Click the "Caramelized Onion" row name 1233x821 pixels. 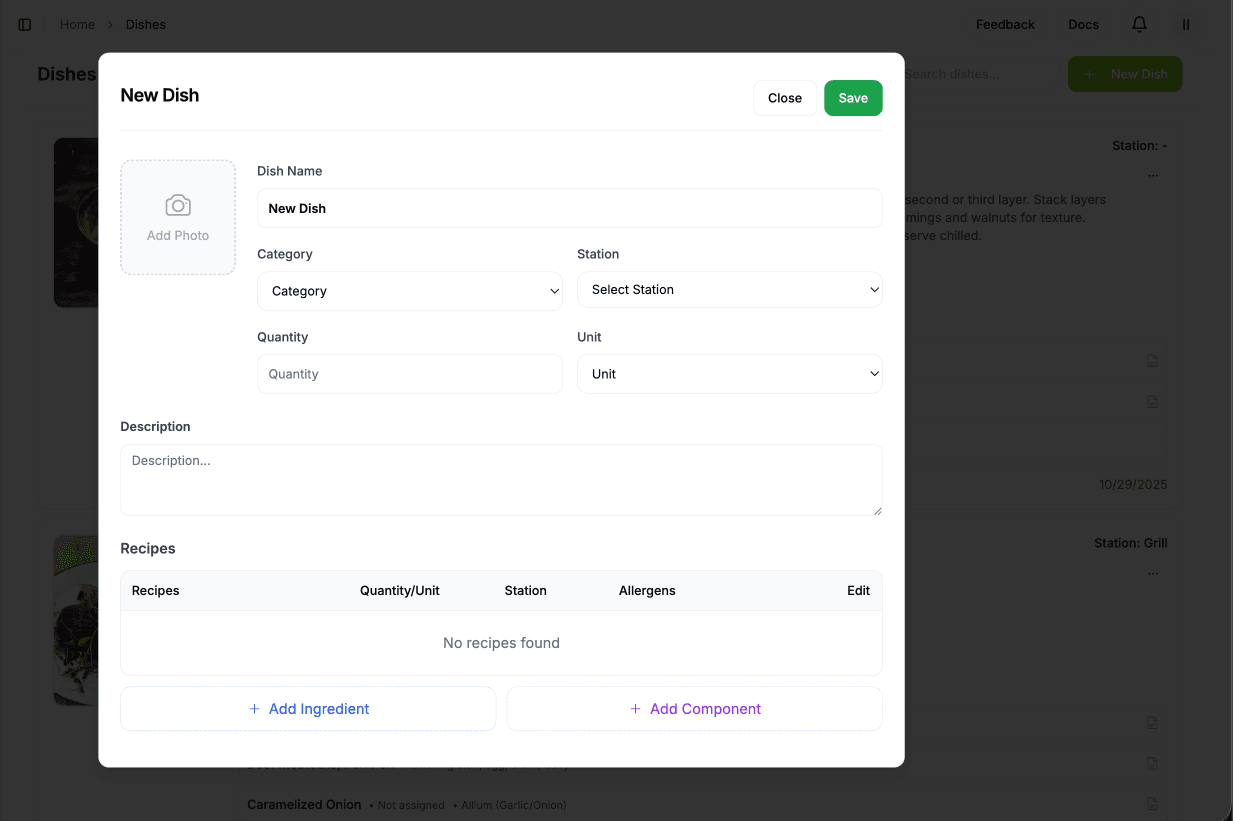(304, 804)
